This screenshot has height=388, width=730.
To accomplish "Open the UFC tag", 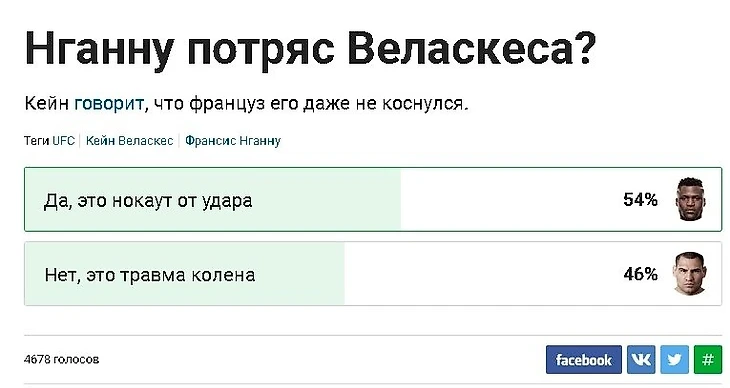I will click(63, 140).
